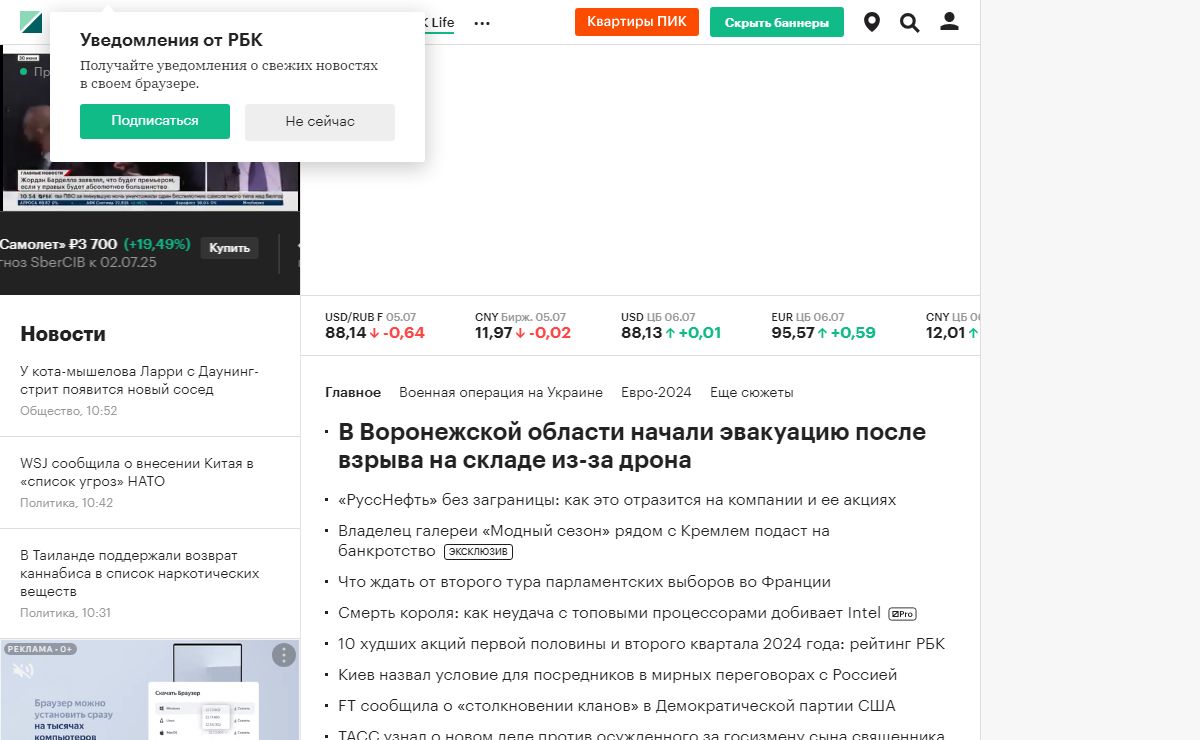Open the «РуссНефть» без заграницы article
This screenshot has width=1200, height=740.
[x=617, y=499]
